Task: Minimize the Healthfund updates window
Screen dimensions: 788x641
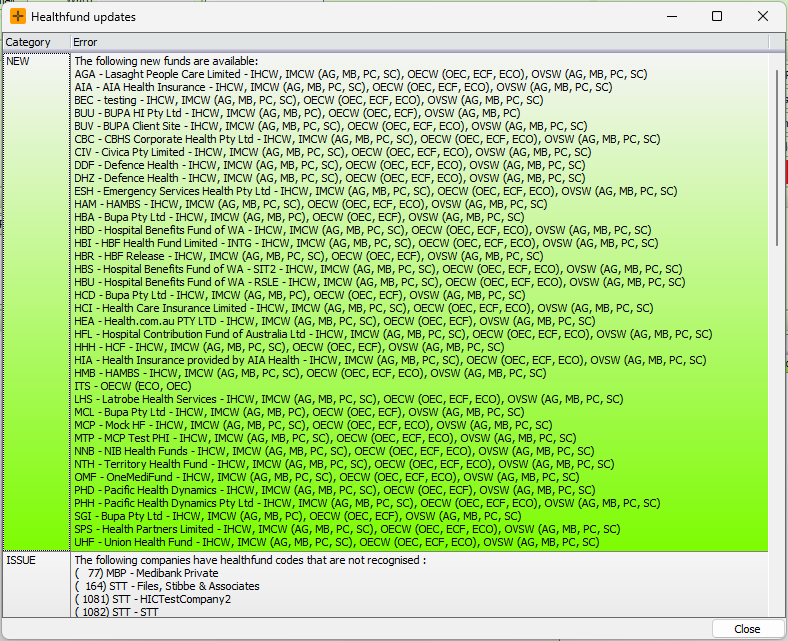Action: click(672, 17)
